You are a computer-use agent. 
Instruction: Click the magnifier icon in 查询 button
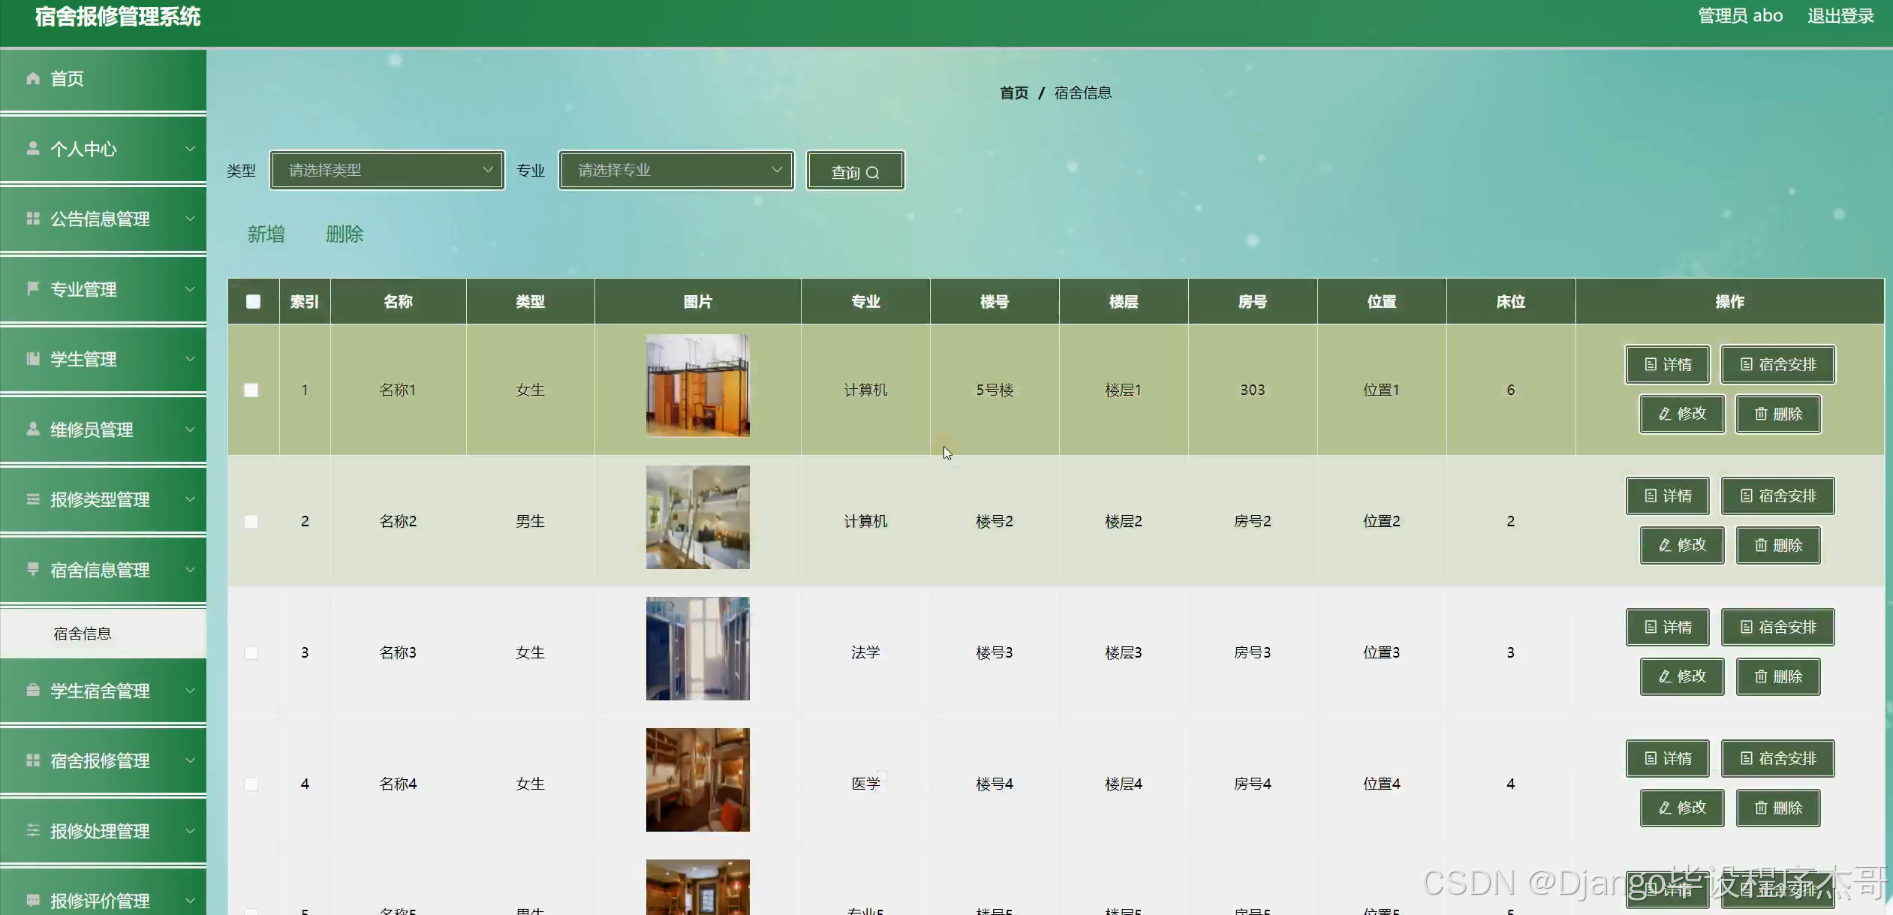(872, 172)
